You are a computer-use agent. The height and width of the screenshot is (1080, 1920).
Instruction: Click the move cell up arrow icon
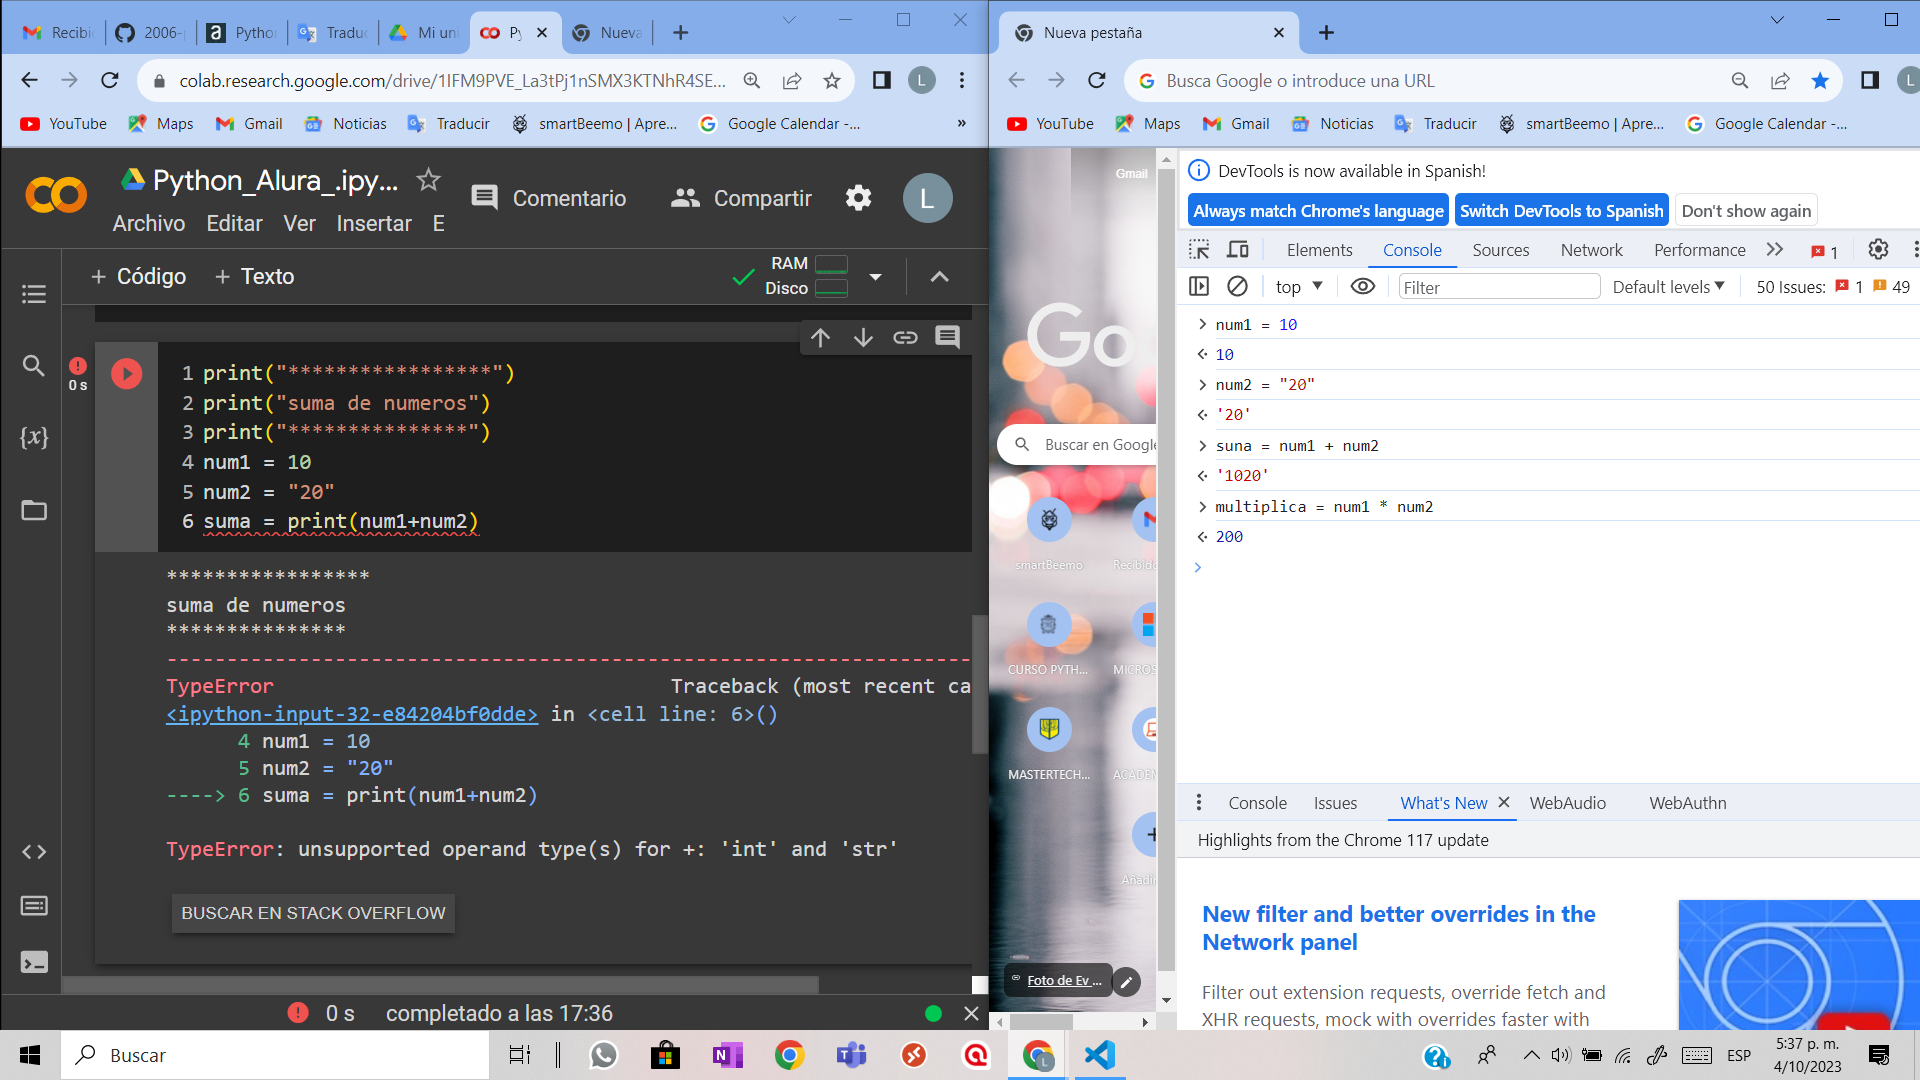820,336
